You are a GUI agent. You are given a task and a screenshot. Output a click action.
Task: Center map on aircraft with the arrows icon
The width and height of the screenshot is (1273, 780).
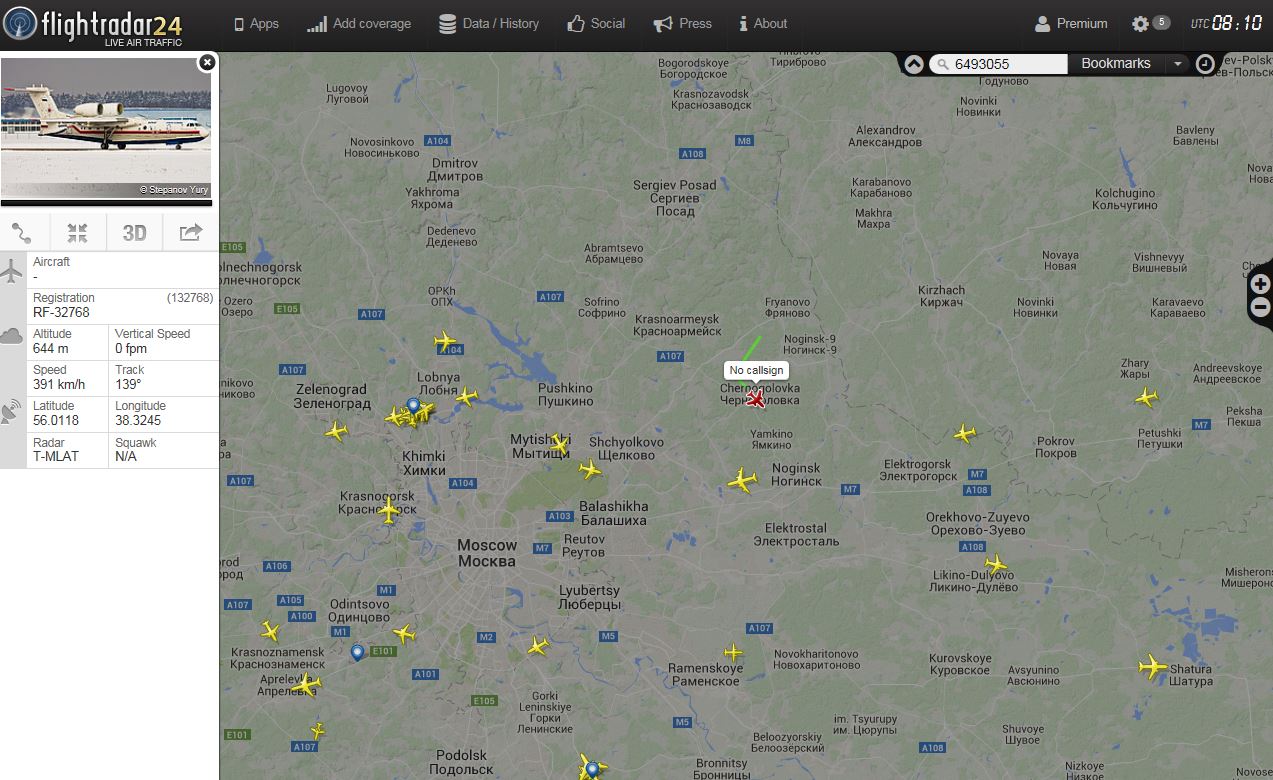click(x=77, y=233)
